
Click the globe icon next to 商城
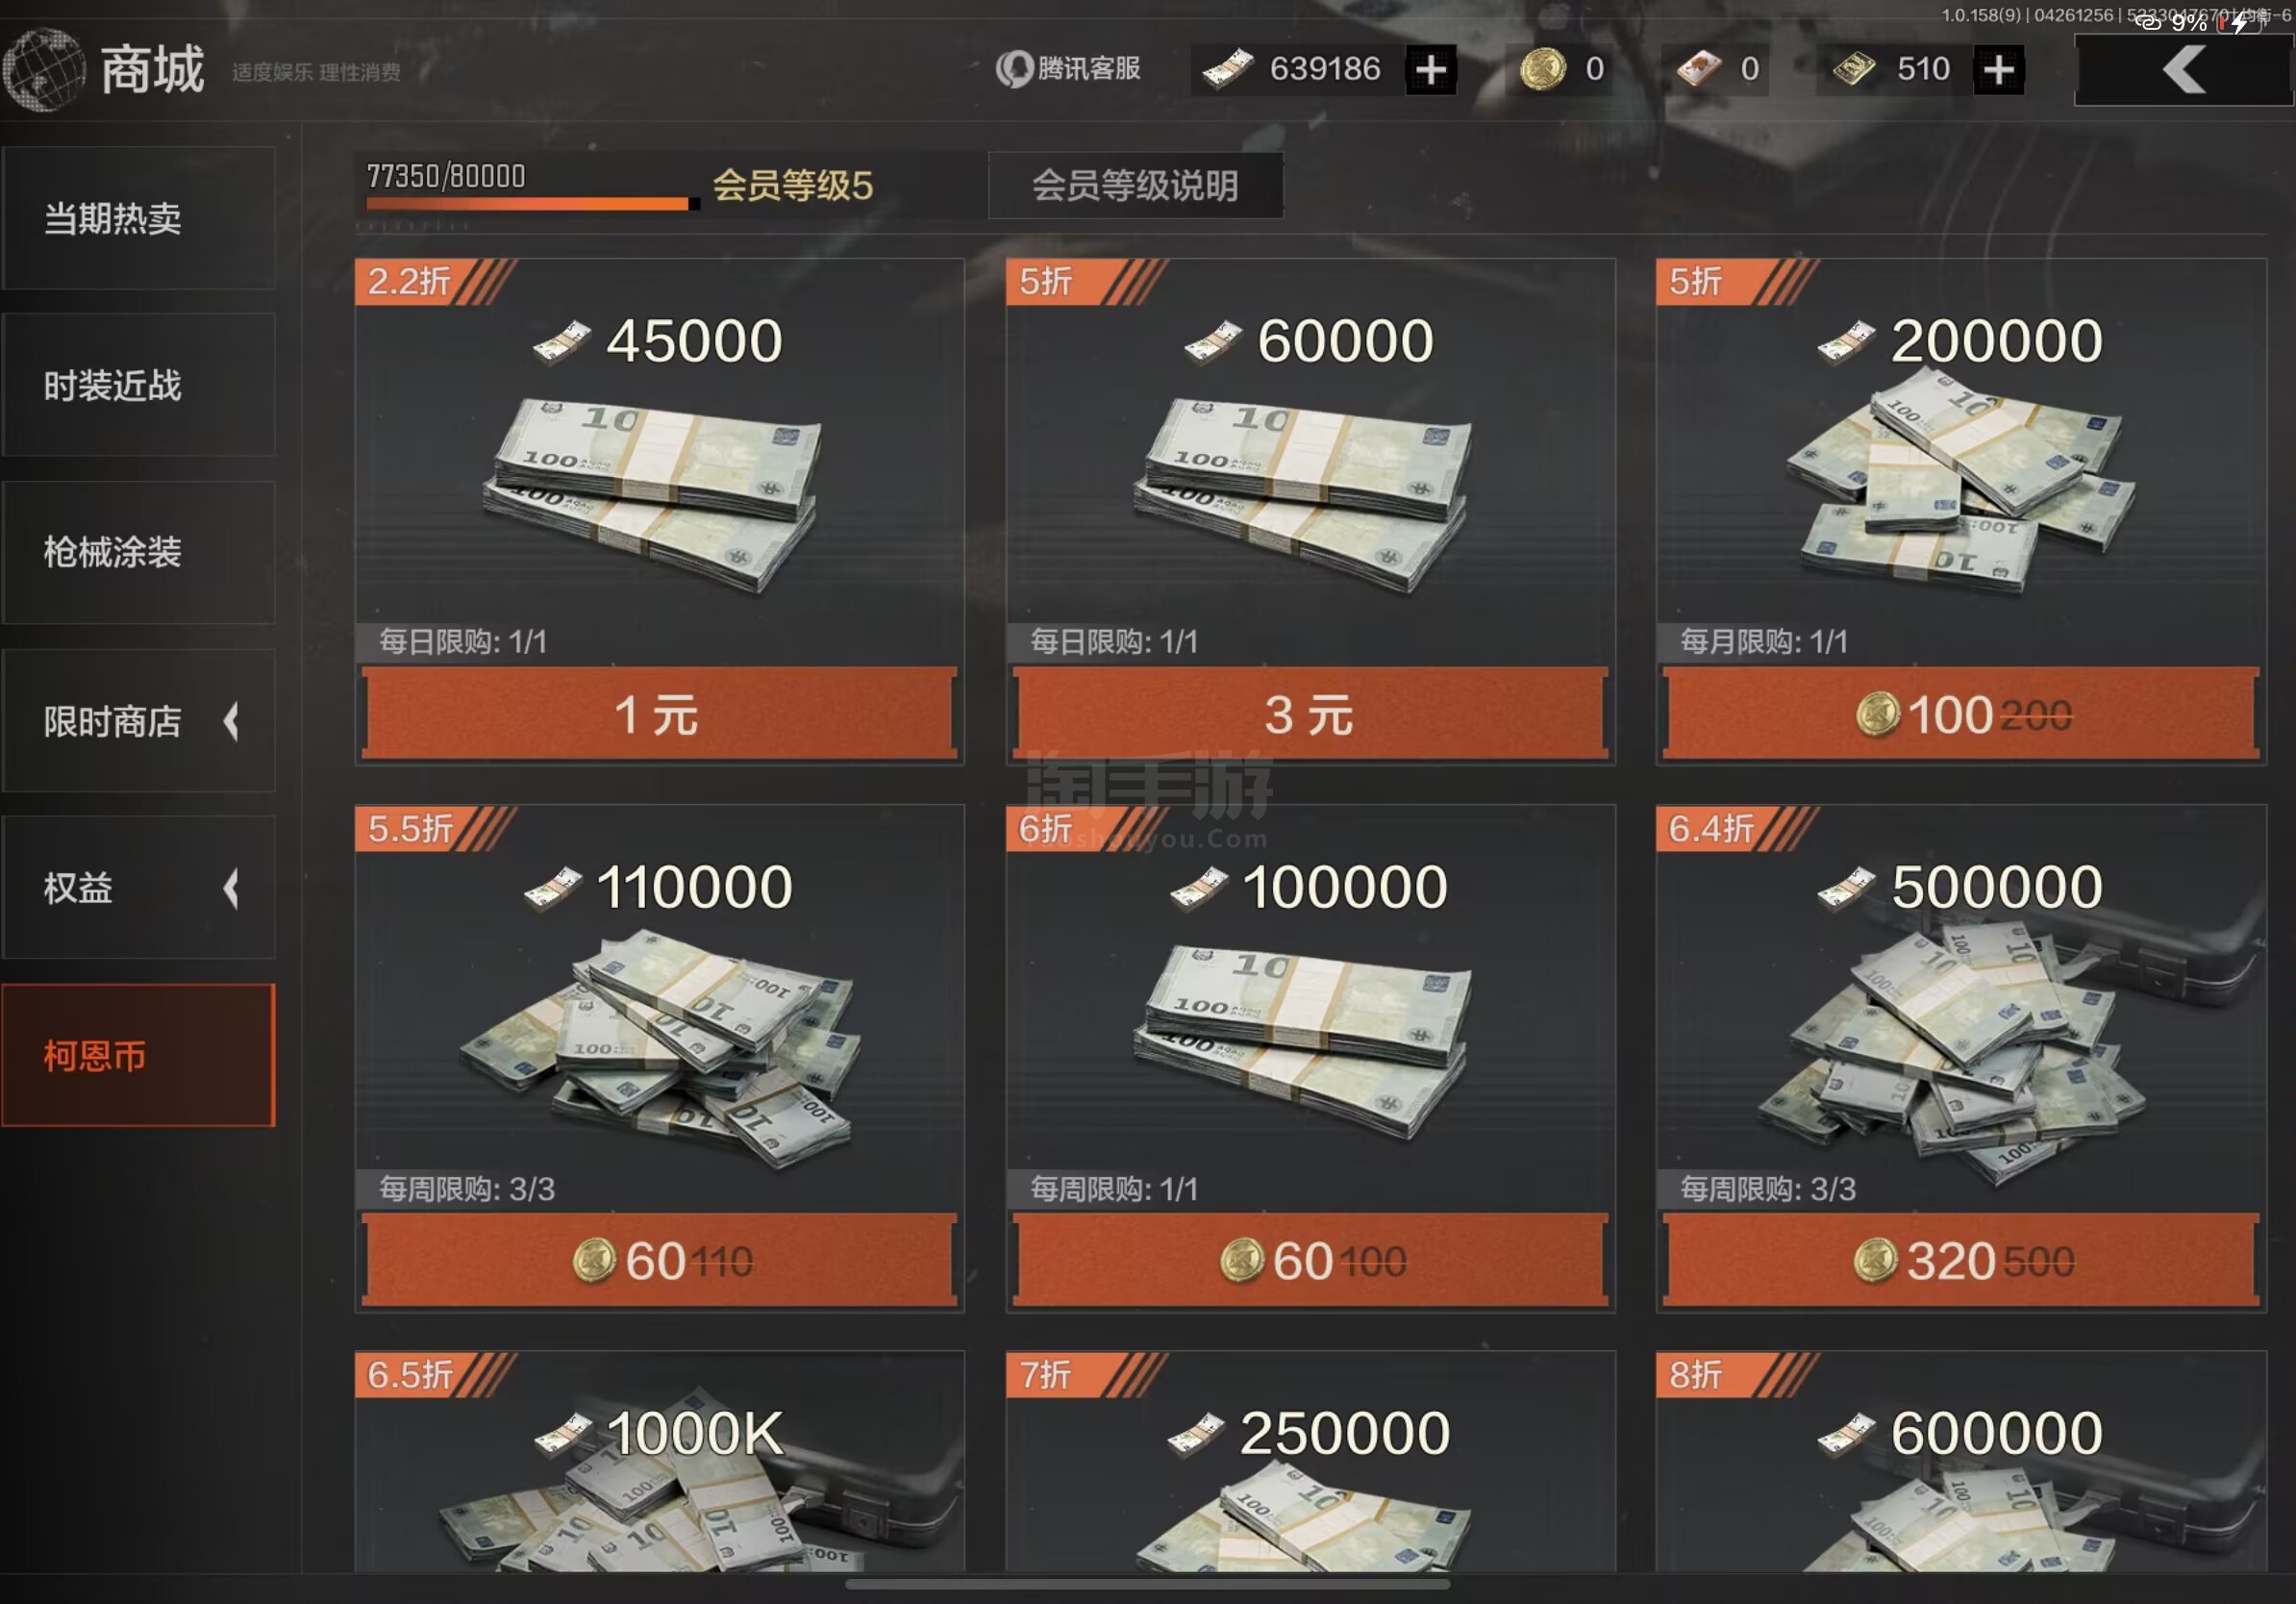[x=43, y=70]
